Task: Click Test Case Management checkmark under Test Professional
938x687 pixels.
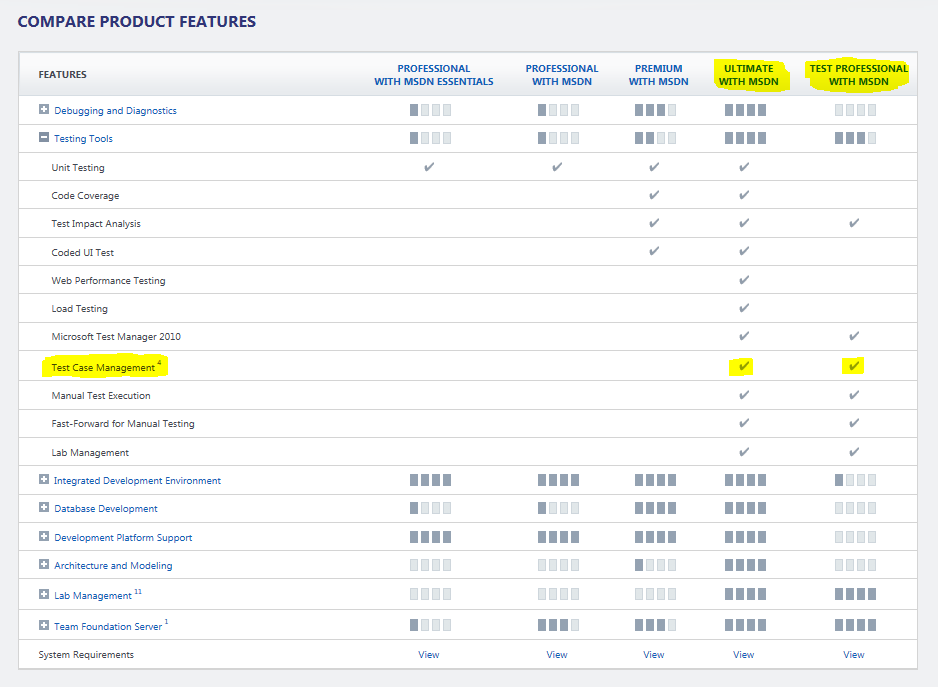Action: click(854, 366)
